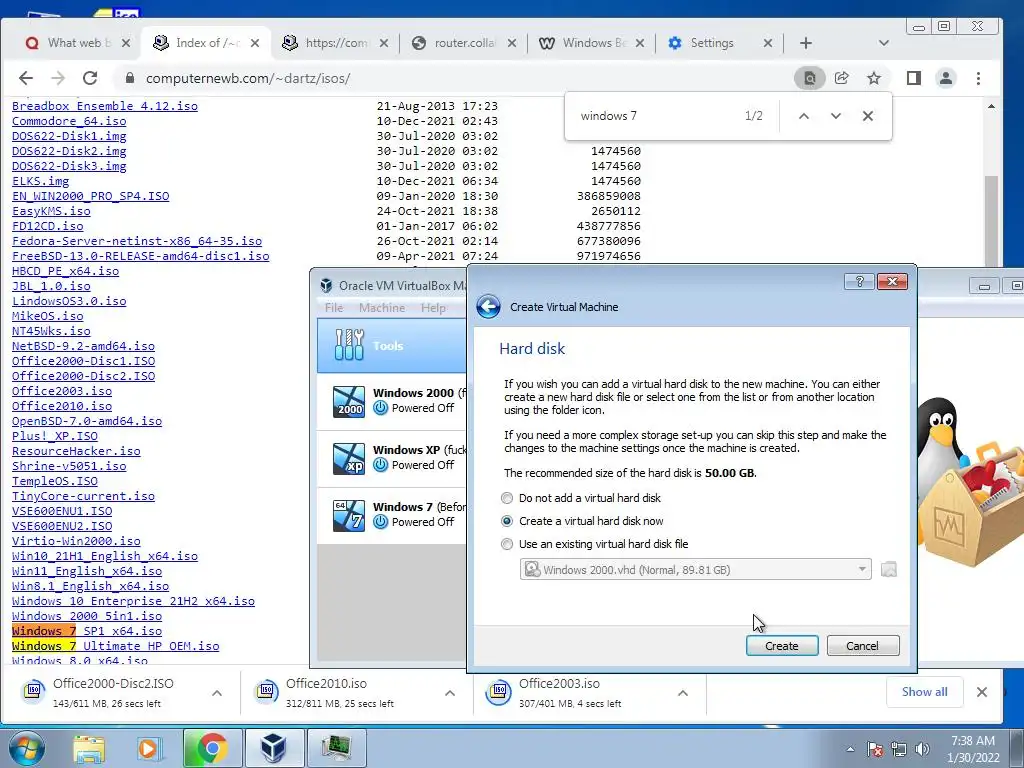Image resolution: width=1024 pixels, height=768 pixels.
Task: Open a new Chrome tab
Action: [x=806, y=43]
